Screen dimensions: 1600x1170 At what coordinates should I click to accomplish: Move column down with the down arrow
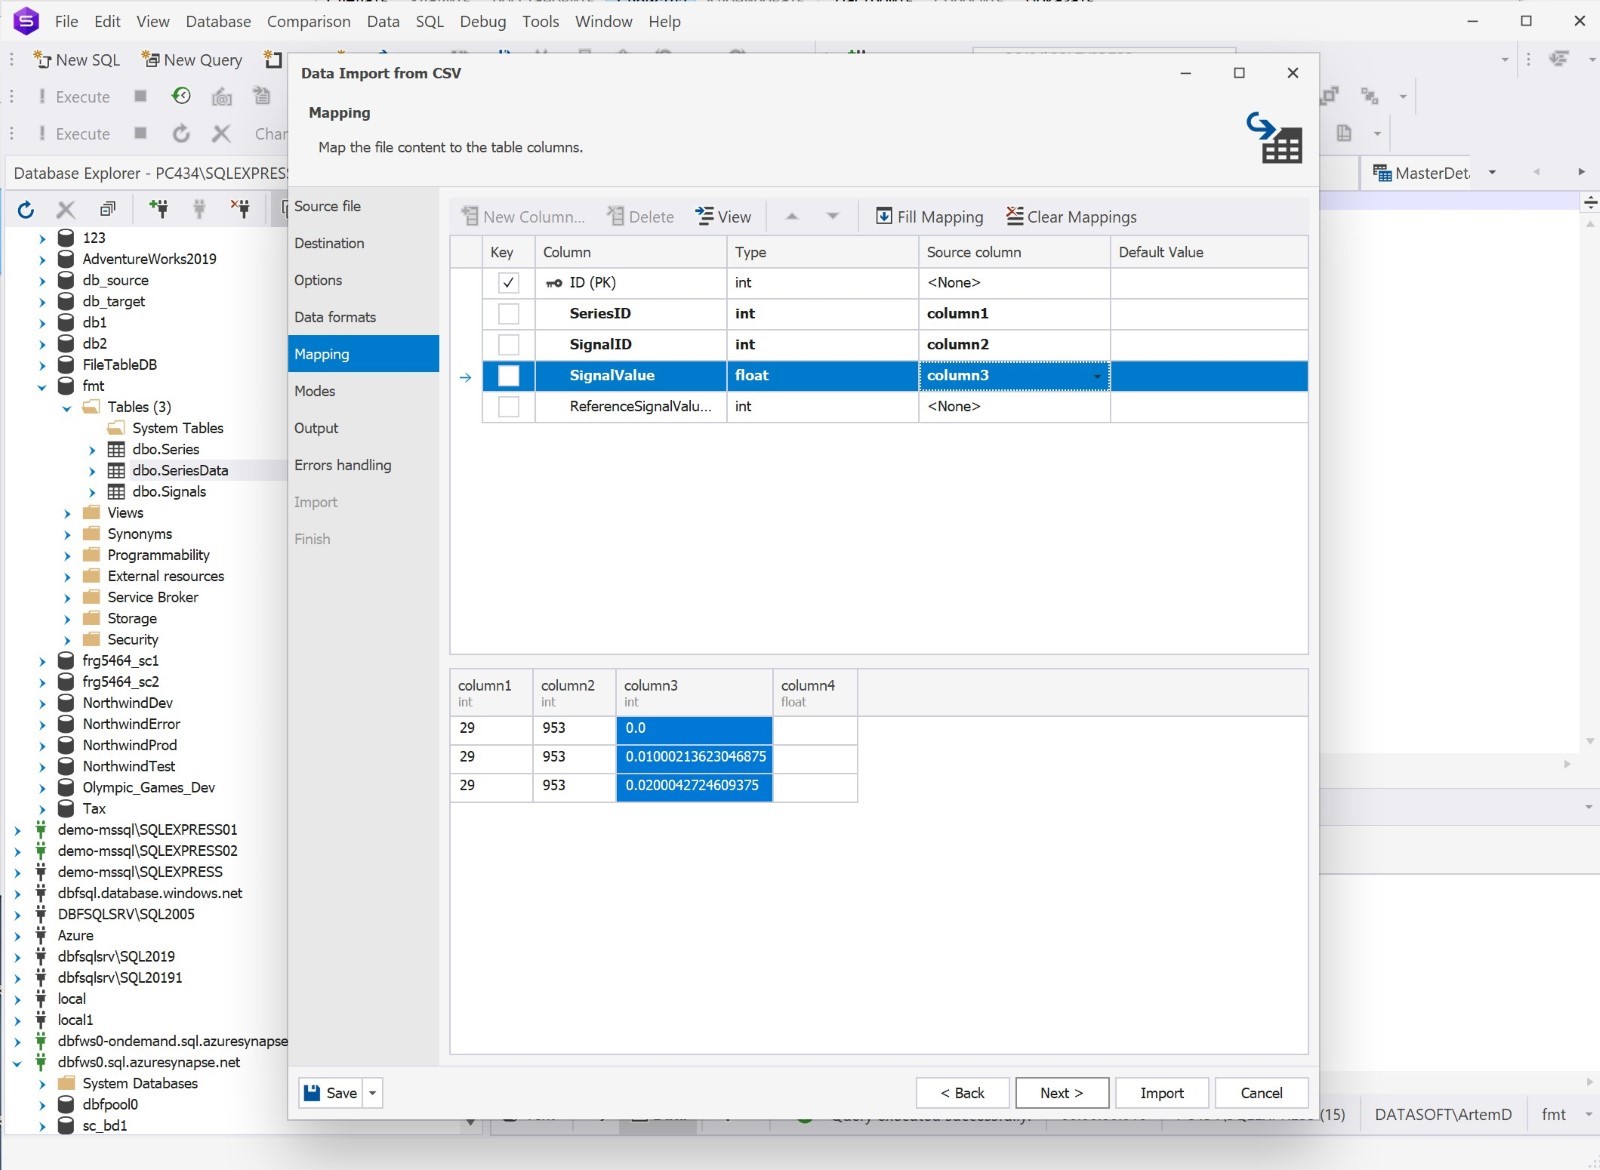point(833,216)
